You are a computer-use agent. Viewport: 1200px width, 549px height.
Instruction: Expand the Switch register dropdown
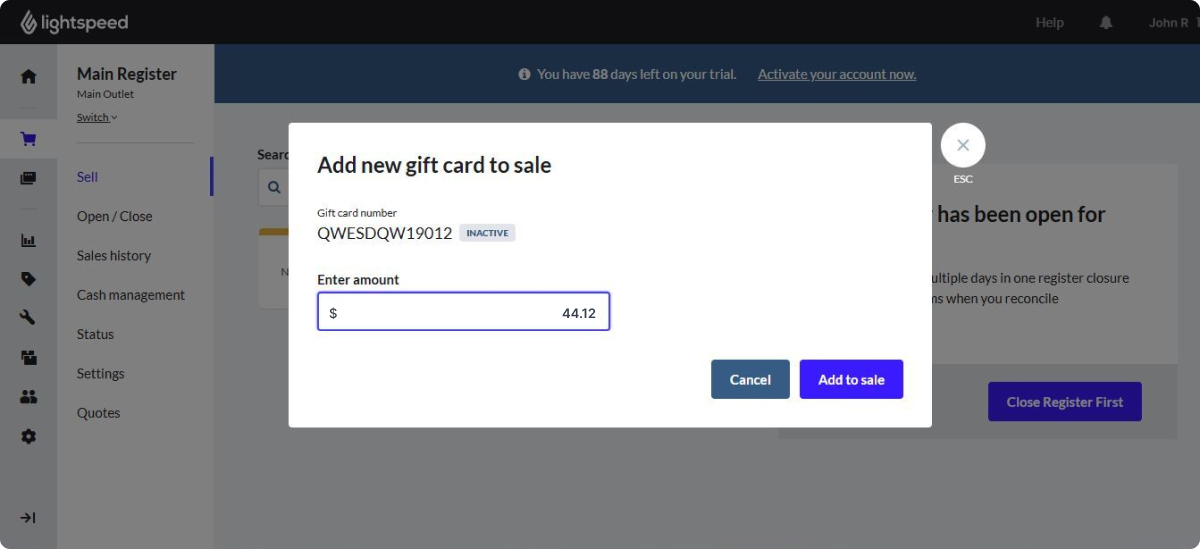click(97, 118)
